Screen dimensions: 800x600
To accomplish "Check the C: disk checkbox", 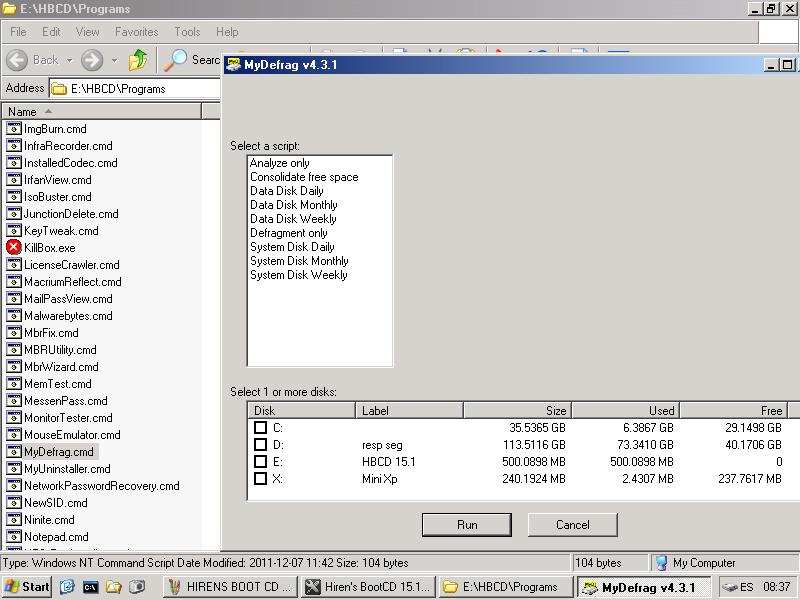I will coord(260,428).
